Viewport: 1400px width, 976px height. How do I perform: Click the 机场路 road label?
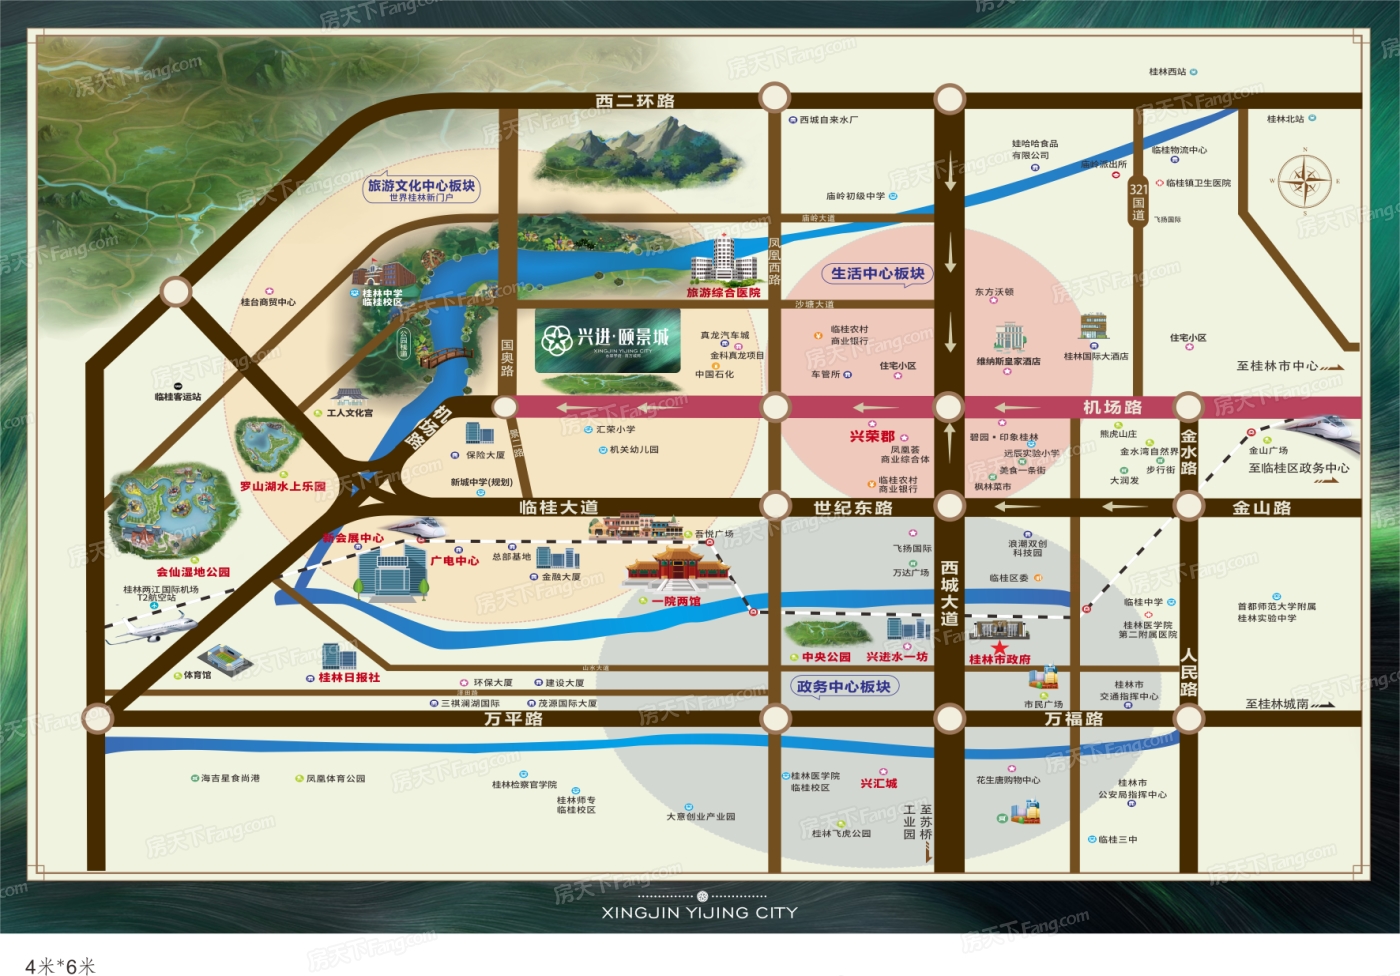[1112, 407]
